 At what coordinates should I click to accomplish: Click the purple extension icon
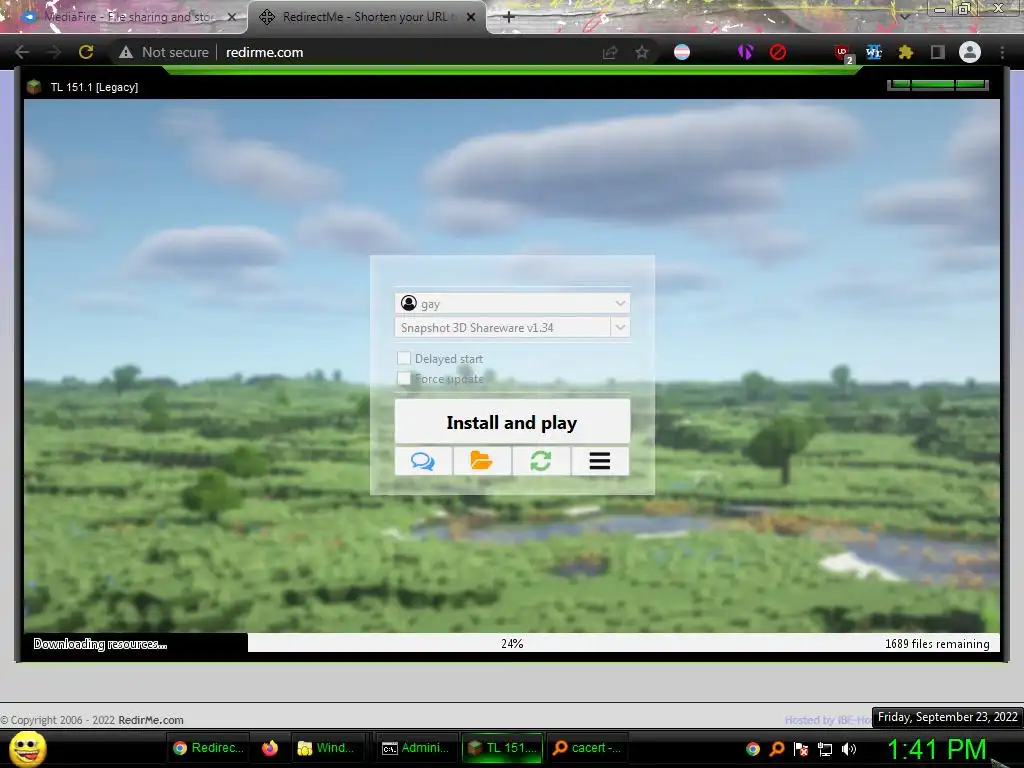pos(745,52)
